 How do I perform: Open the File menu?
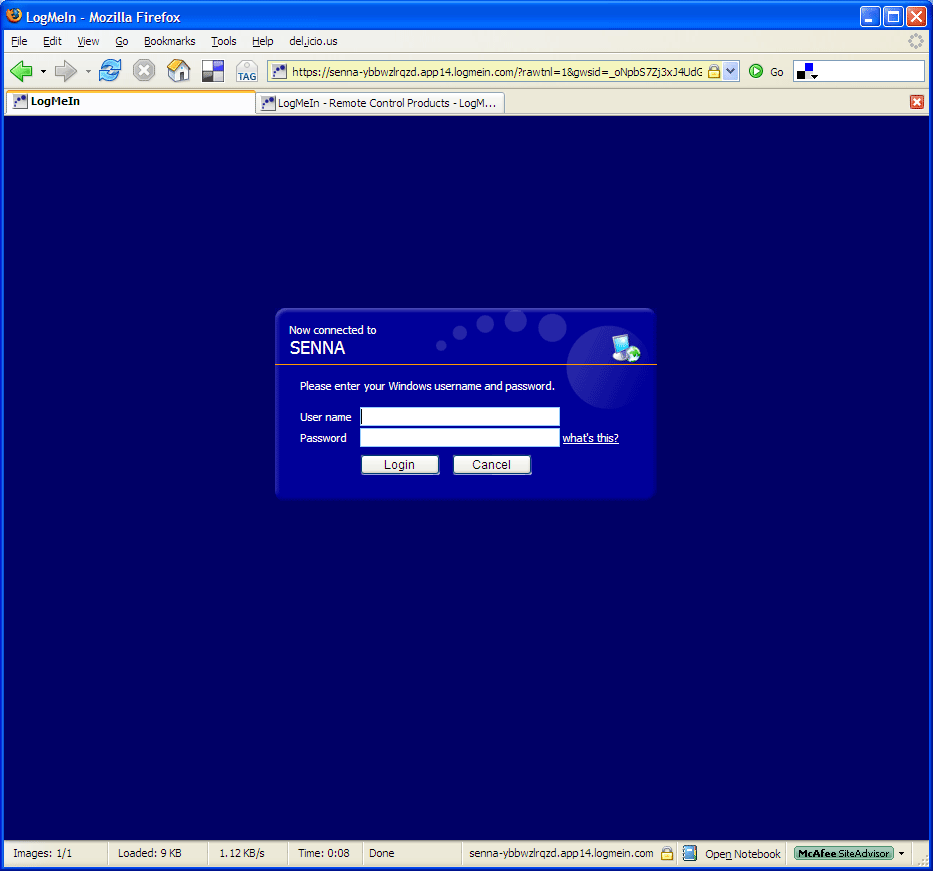click(19, 41)
